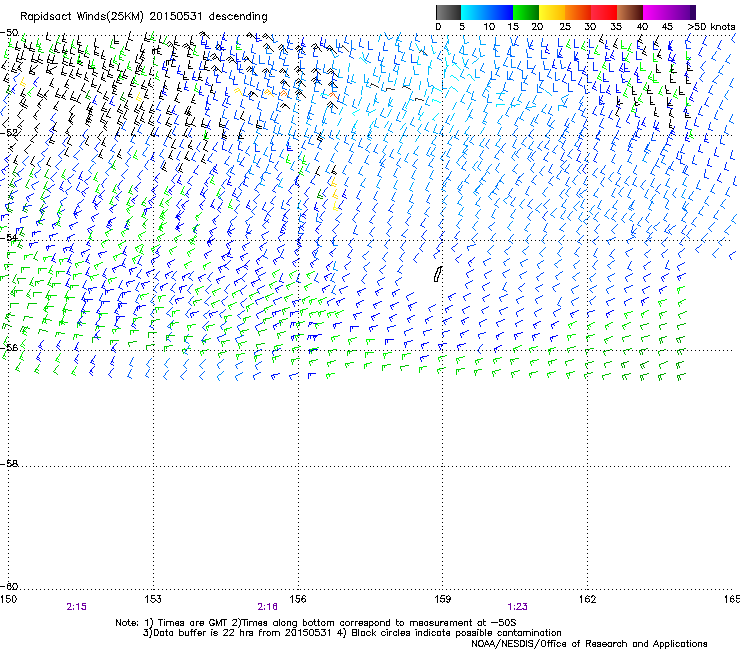This screenshot has width=740, height=650.
Task: Click the yellow 20-25 knots legend color
Action: click(552, 12)
